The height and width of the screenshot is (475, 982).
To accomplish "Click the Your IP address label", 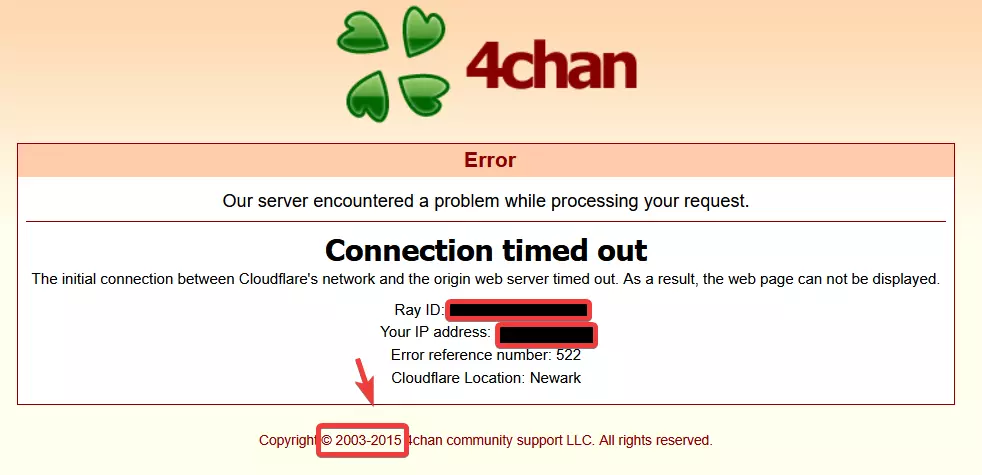I will point(435,331).
